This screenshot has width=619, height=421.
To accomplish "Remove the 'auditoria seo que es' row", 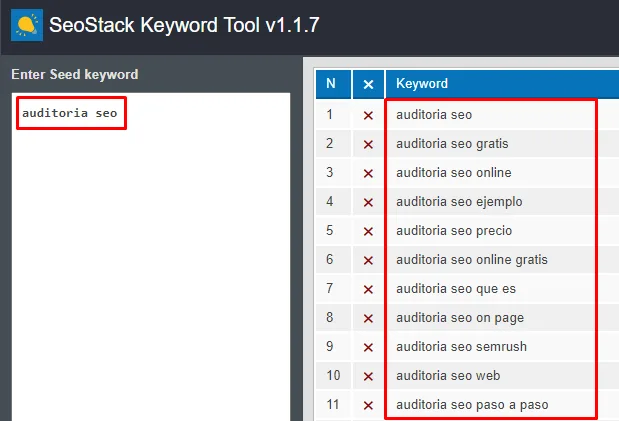I will click(x=368, y=289).
